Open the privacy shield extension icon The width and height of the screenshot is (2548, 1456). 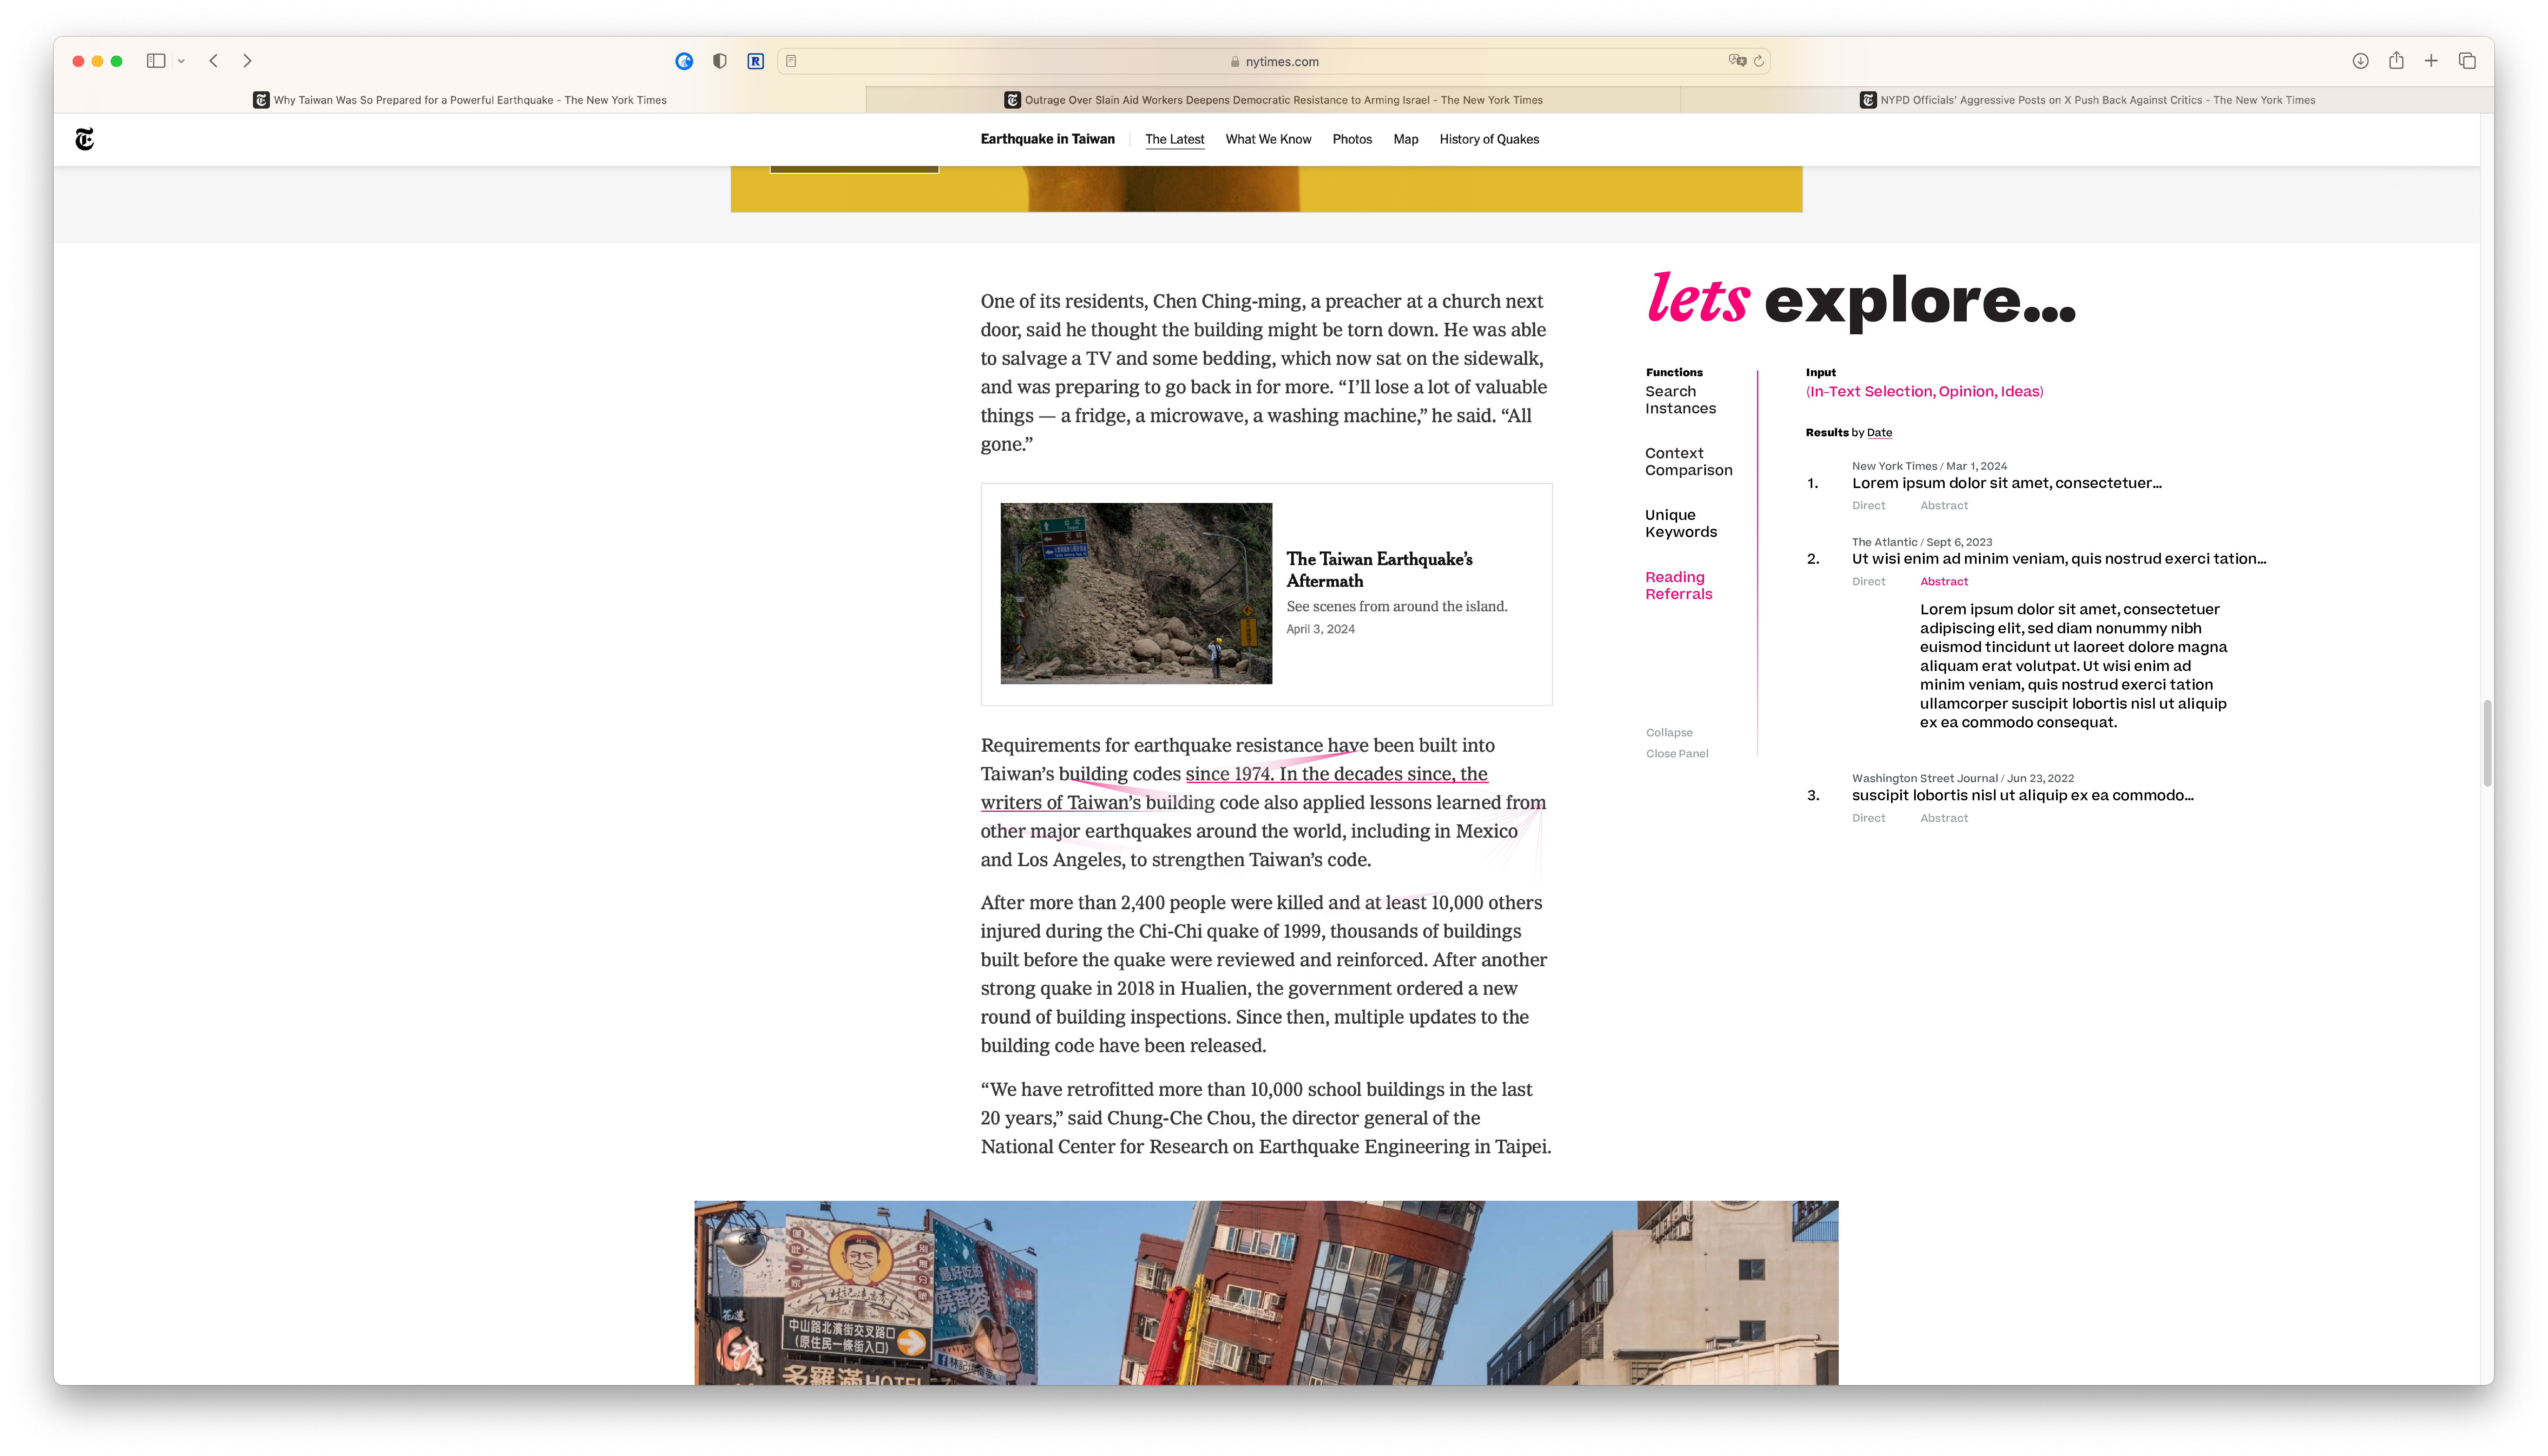click(x=719, y=61)
